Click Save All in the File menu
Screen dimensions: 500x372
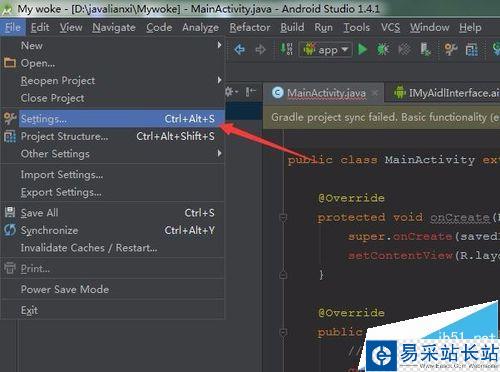113,213
